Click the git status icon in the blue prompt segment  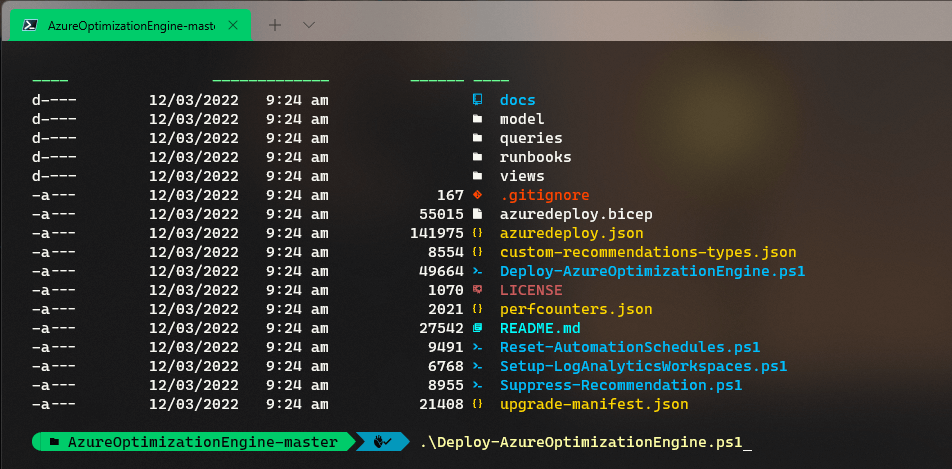coord(382,442)
